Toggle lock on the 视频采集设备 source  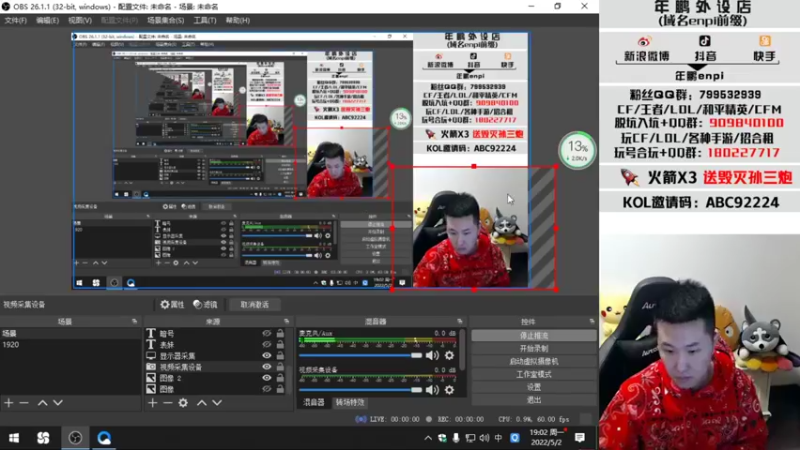coord(280,367)
